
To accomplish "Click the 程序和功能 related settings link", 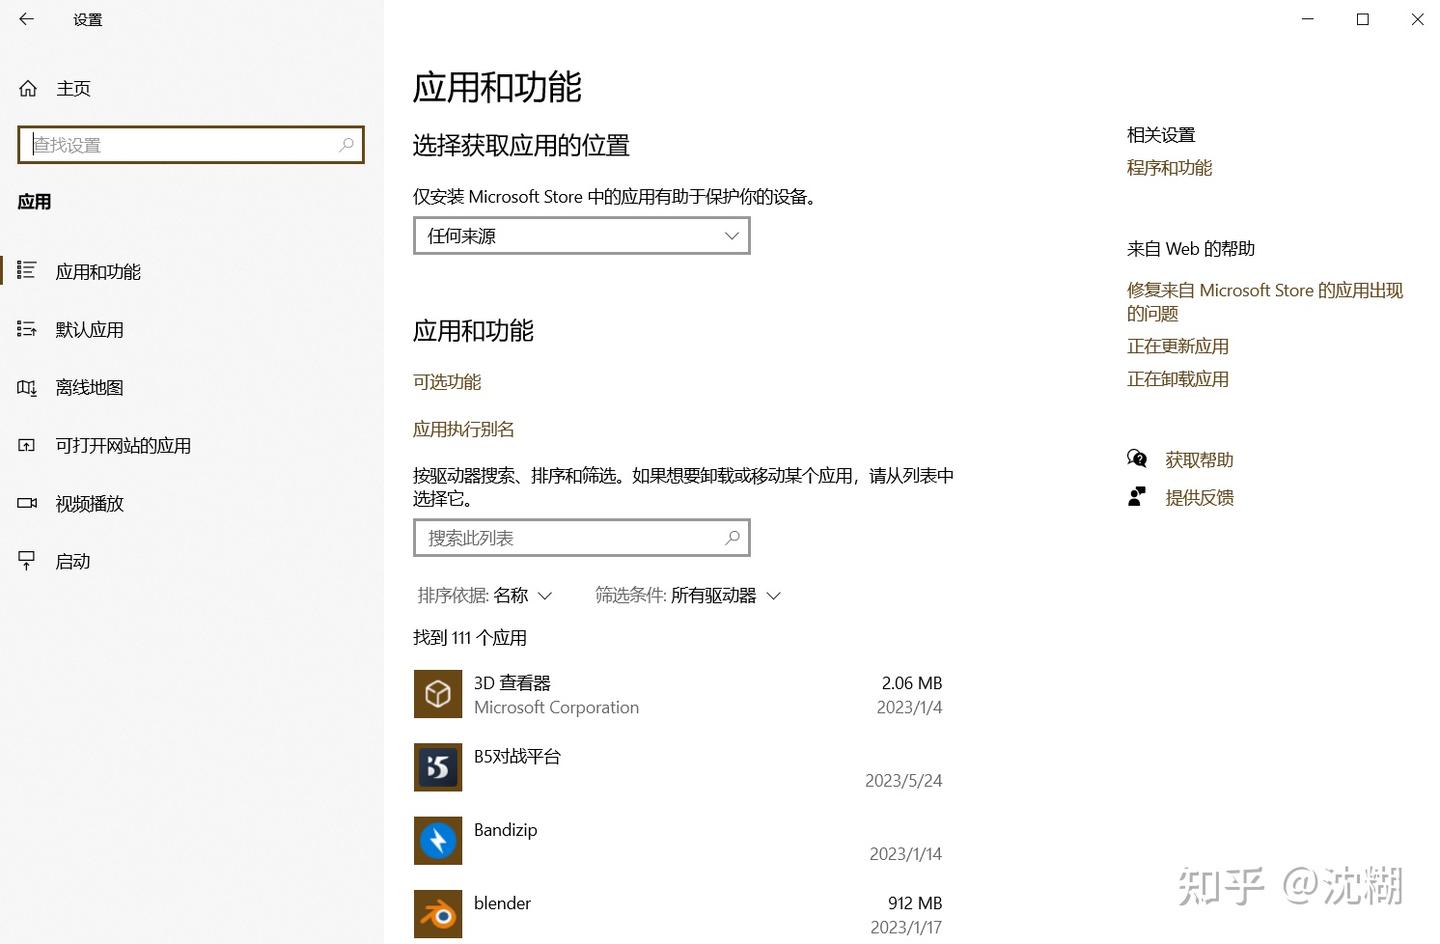I will (x=1169, y=167).
